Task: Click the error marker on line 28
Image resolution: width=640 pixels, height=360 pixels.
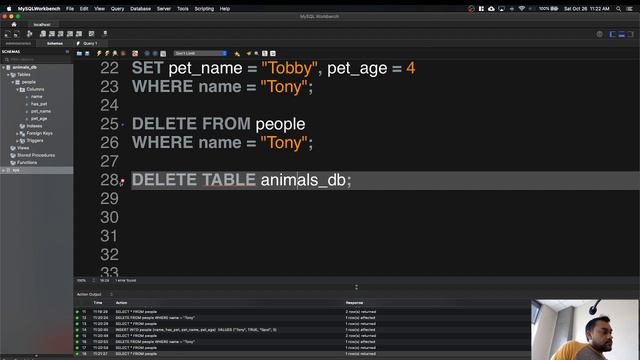Action: pos(122,182)
